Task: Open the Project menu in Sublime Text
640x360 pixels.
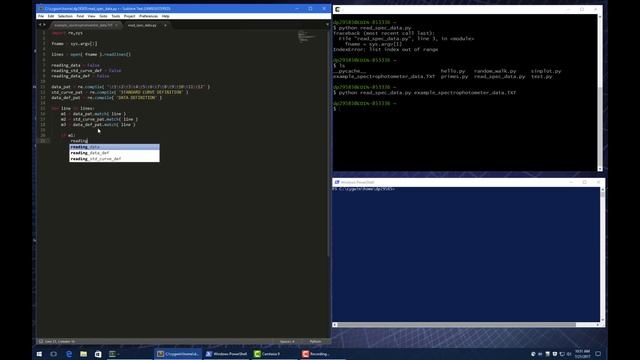Action: tap(129, 16)
